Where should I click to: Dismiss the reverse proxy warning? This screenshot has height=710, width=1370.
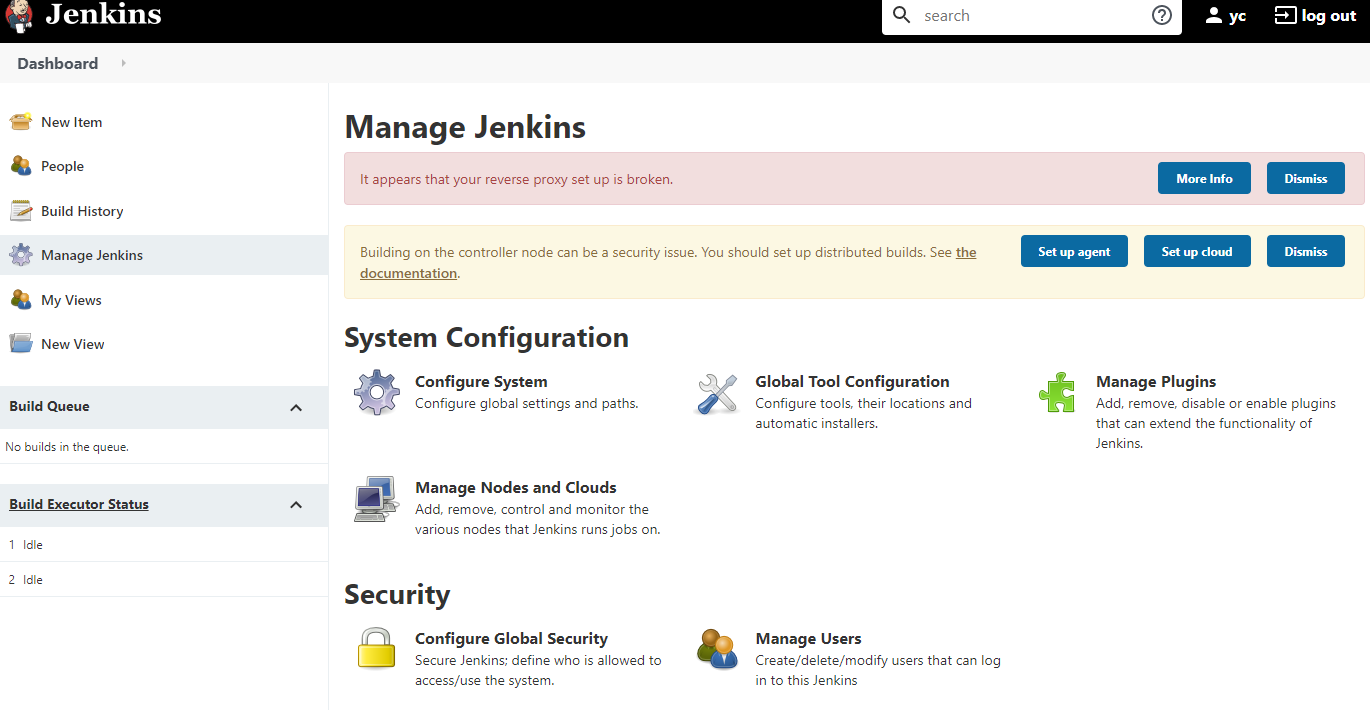1306,178
